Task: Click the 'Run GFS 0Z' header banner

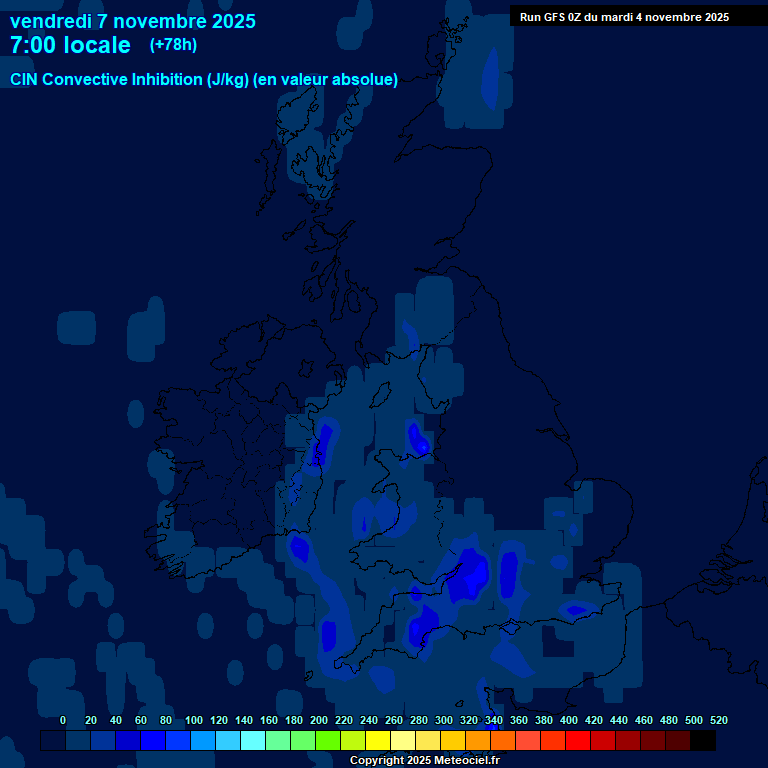Action: coord(624,17)
